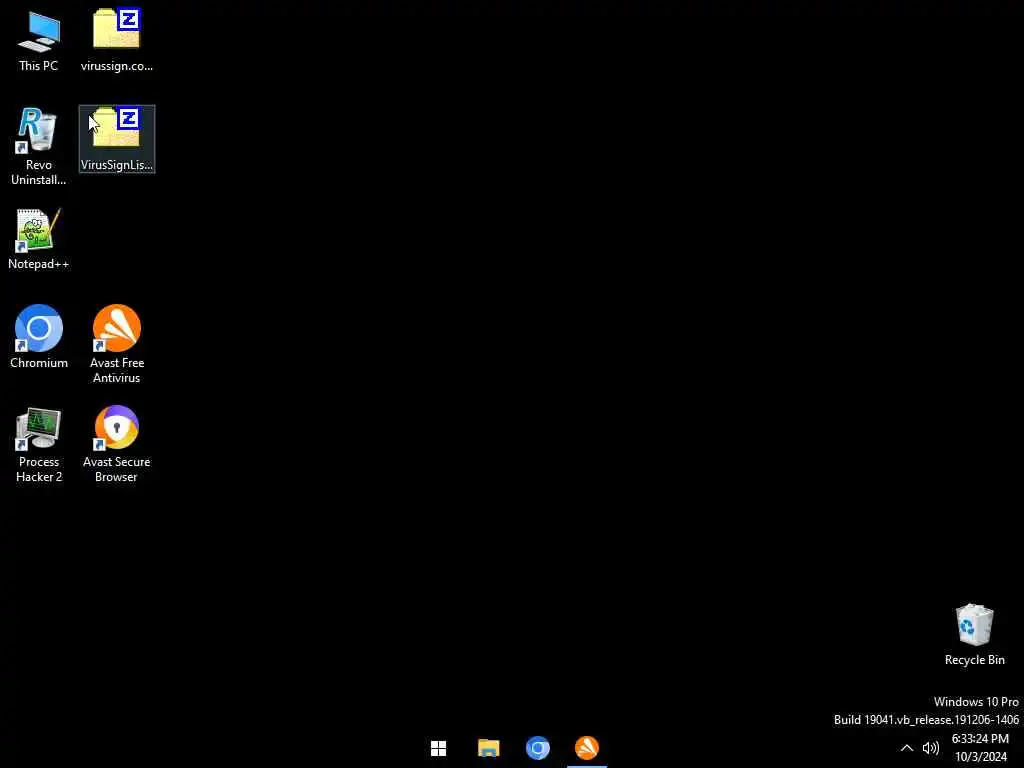
Task: Show hidden system tray icons
Action: coord(906,748)
